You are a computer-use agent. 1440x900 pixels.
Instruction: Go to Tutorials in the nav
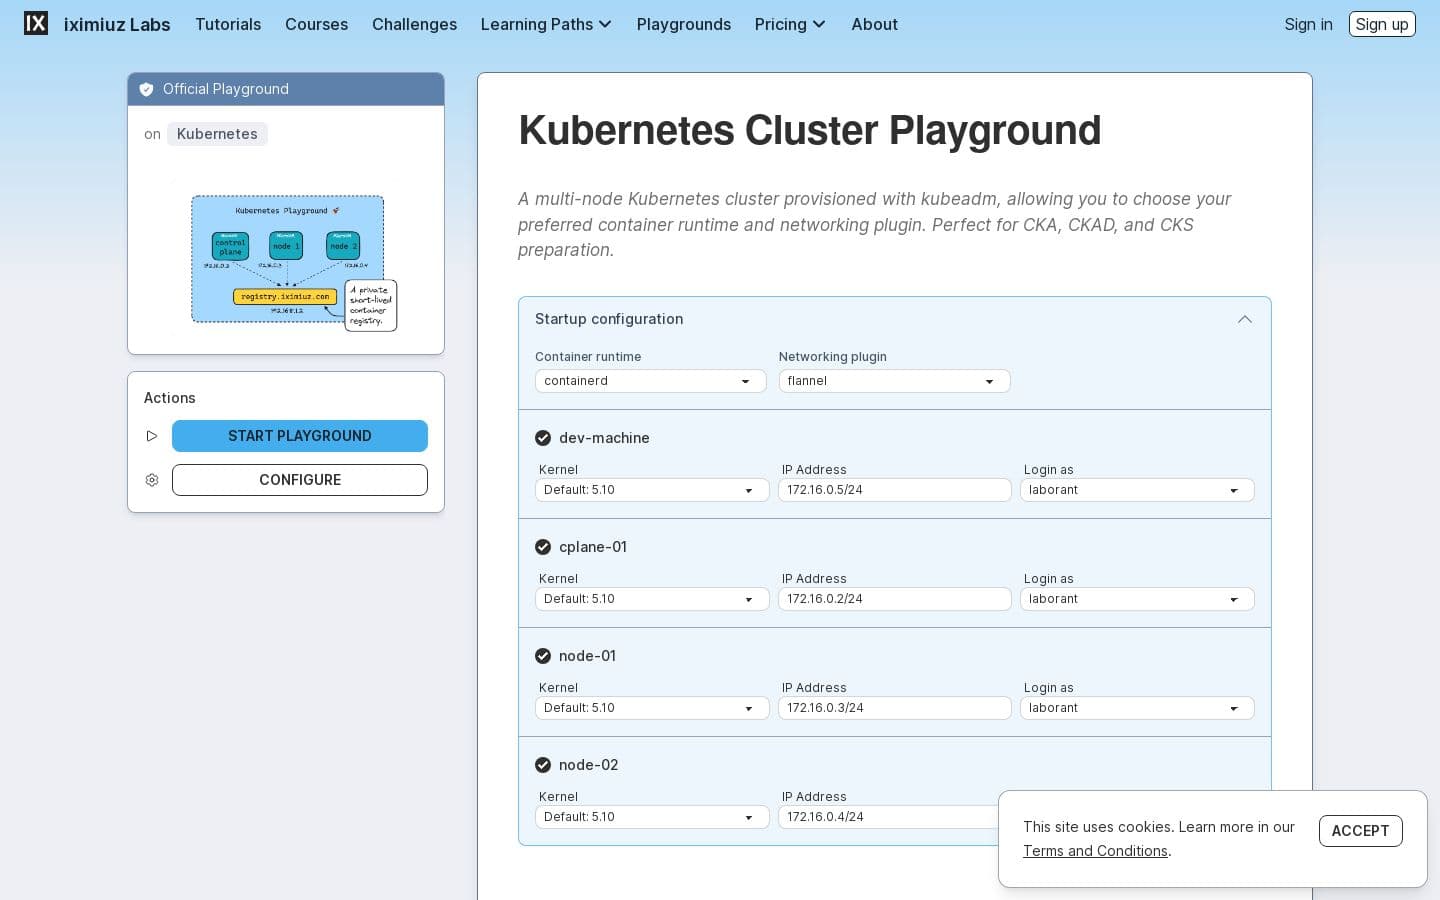pos(228,24)
